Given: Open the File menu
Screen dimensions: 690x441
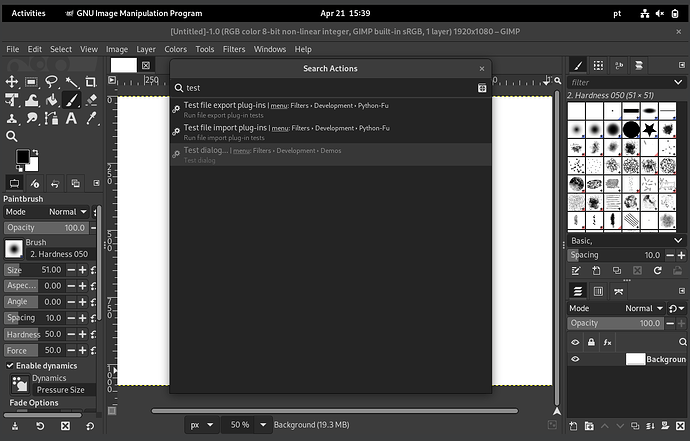Looking at the screenshot, I should pos(12,49).
